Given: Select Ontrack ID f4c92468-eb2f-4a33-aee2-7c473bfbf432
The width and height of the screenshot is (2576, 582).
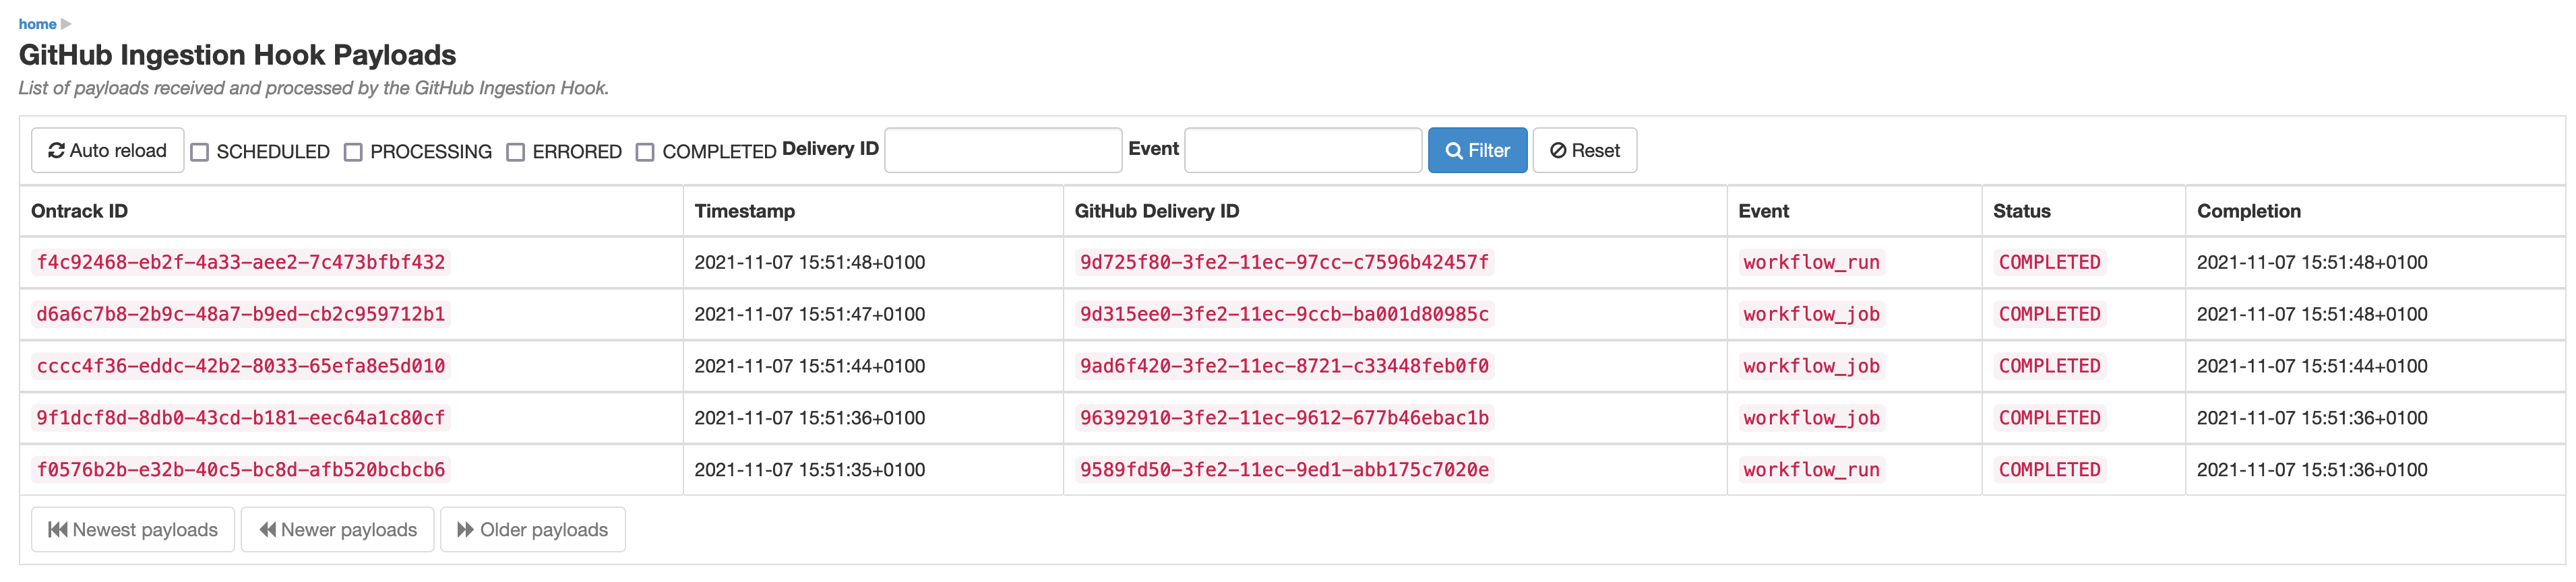Looking at the screenshot, I should pyautogui.click(x=240, y=262).
